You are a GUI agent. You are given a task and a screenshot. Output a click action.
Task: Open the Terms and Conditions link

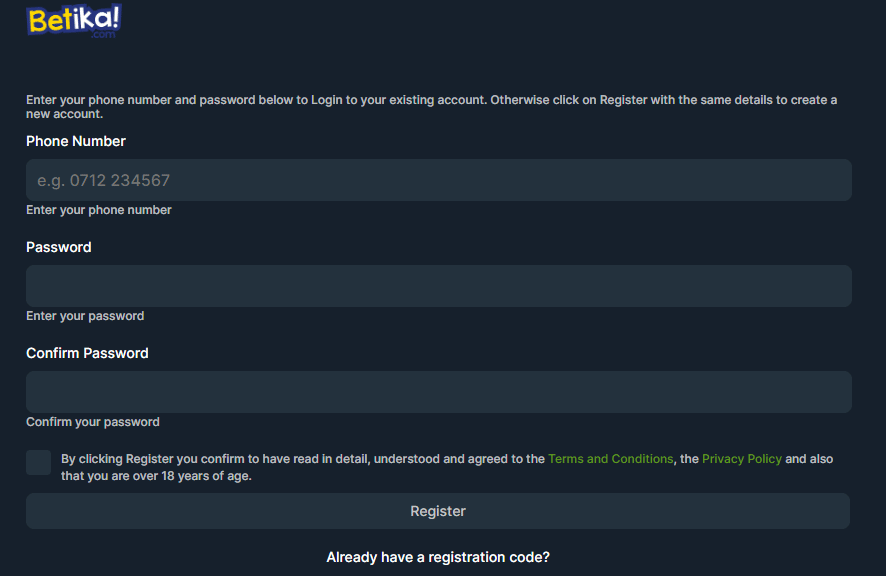tap(610, 459)
